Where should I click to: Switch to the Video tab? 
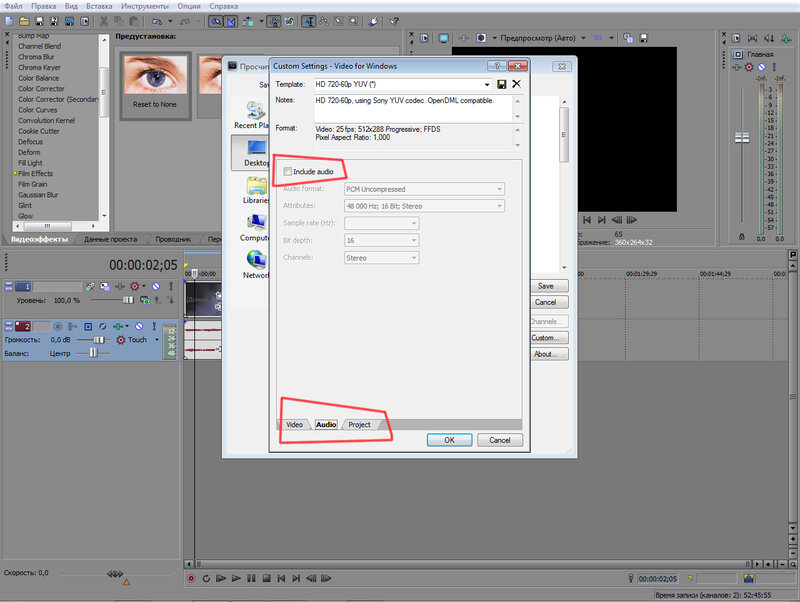click(x=294, y=425)
